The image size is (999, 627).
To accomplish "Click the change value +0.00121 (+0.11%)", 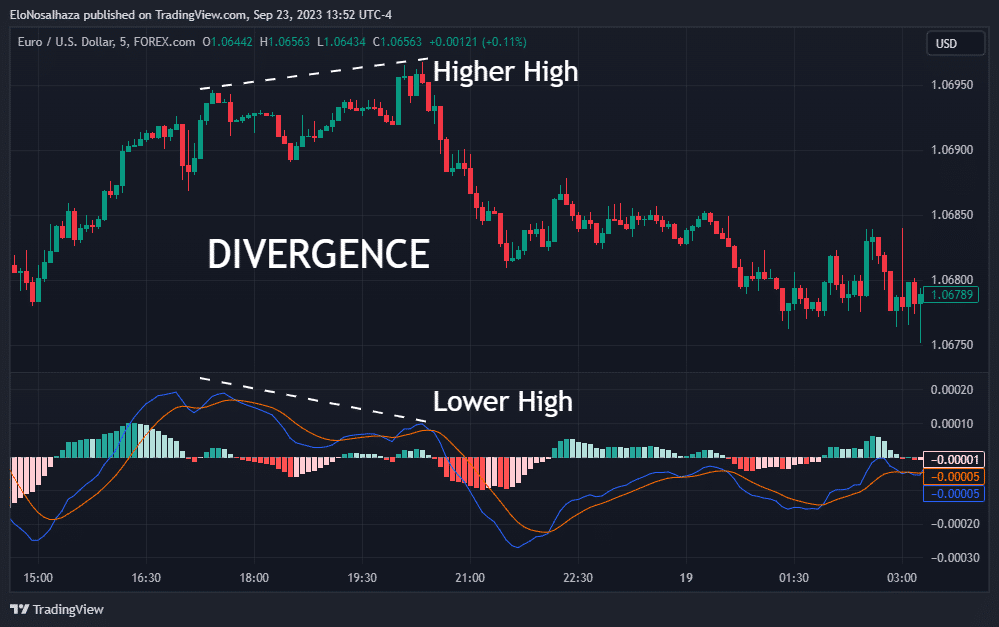I will pyautogui.click(x=478, y=42).
